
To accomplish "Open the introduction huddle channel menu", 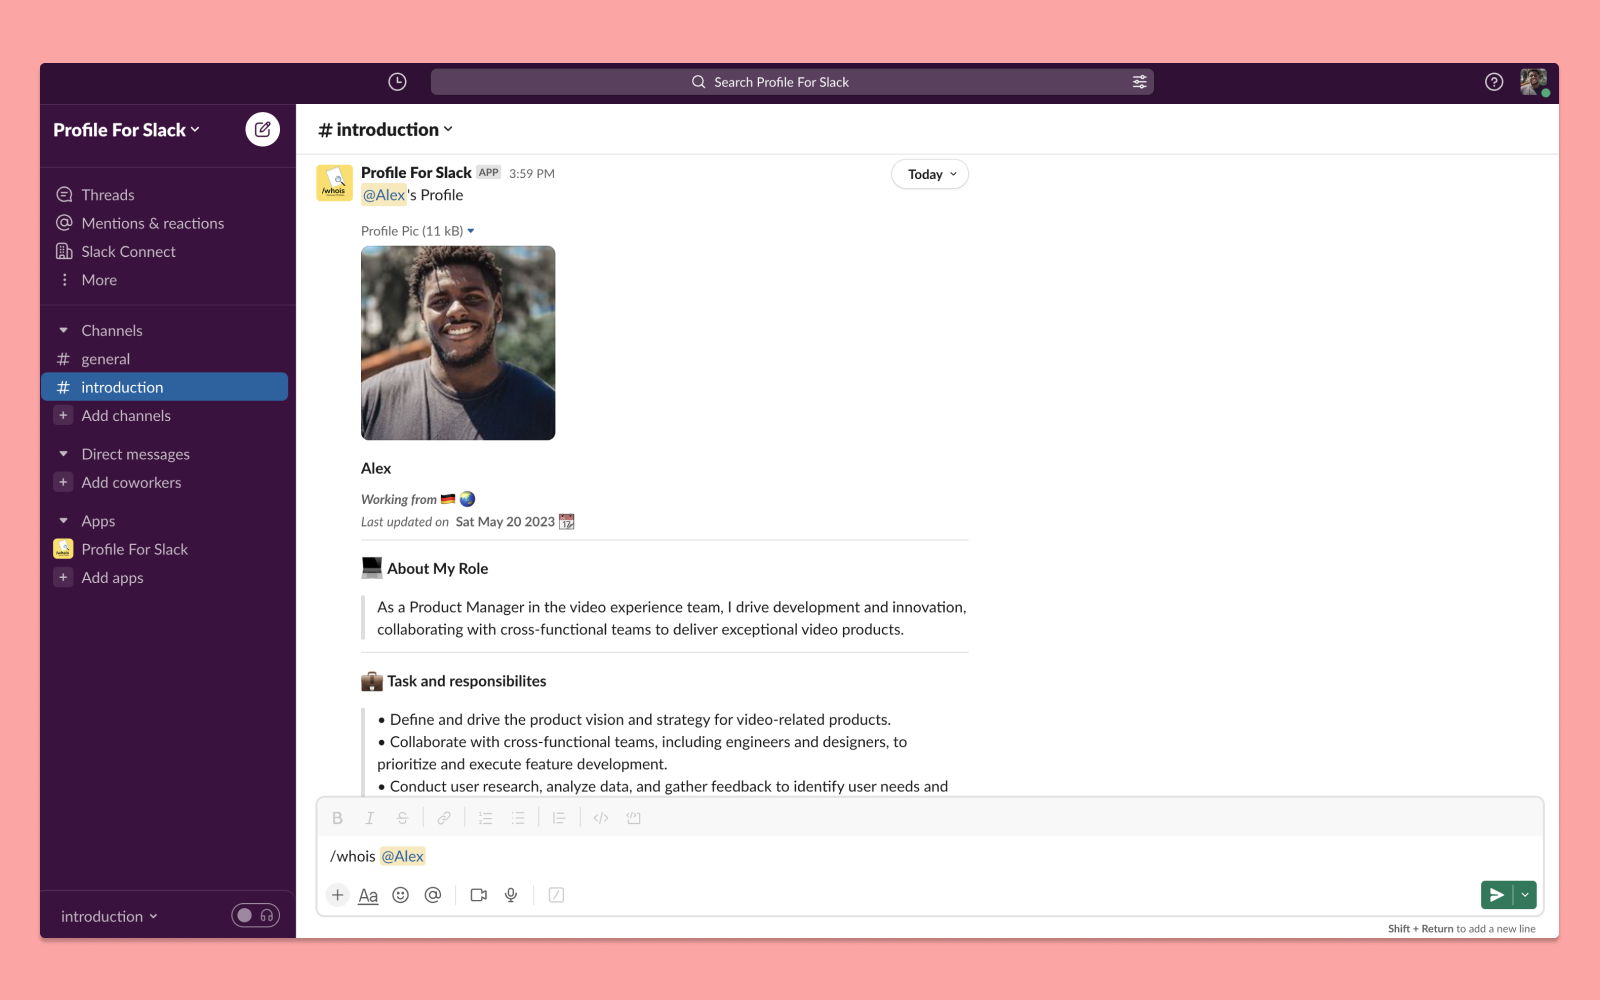I will pyautogui.click(x=109, y=916).
